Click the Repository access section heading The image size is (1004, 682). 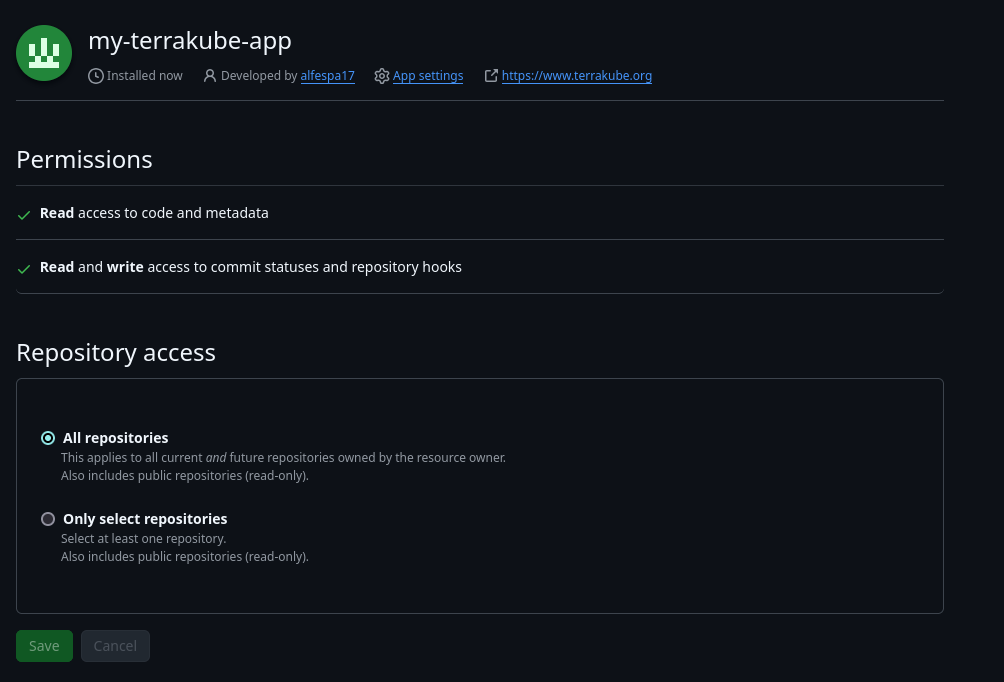tap(116, 353)
